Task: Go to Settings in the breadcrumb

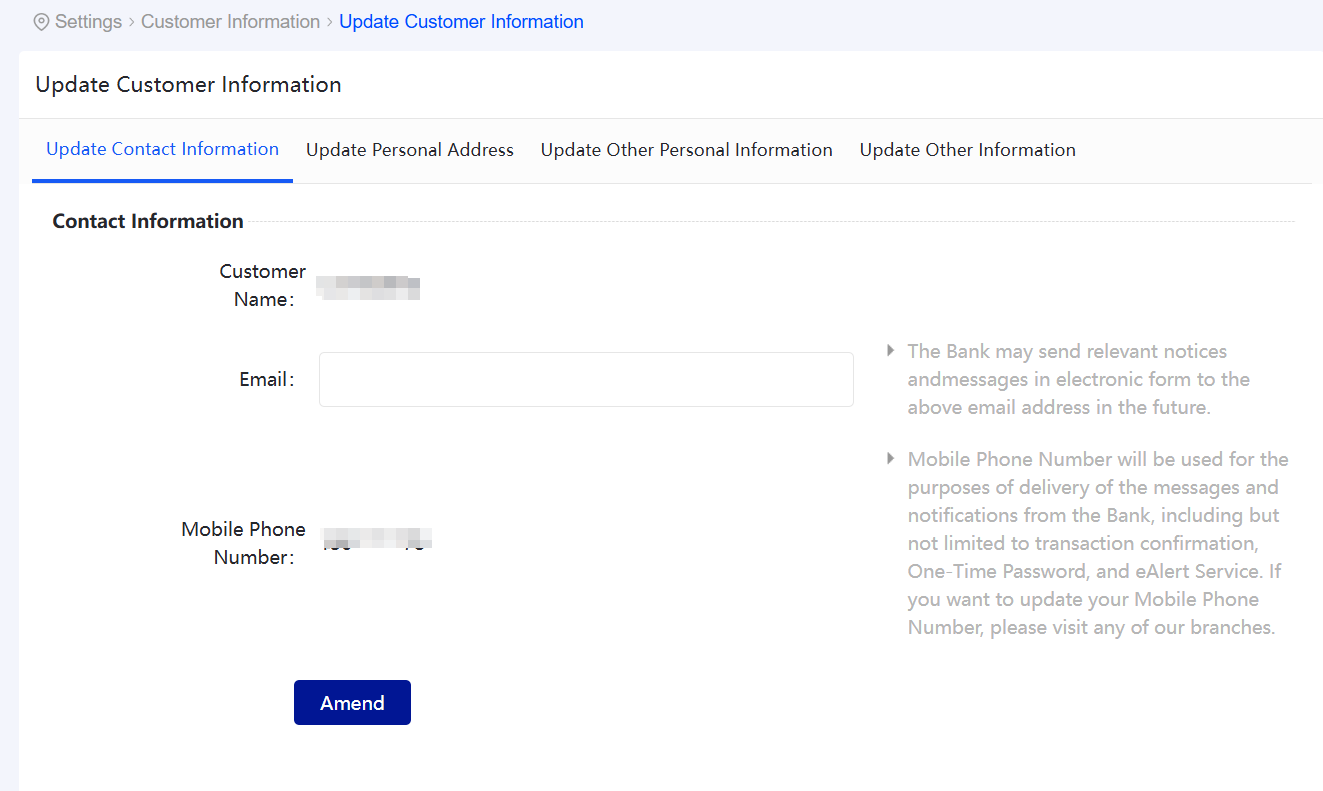Action: (88, 22)
